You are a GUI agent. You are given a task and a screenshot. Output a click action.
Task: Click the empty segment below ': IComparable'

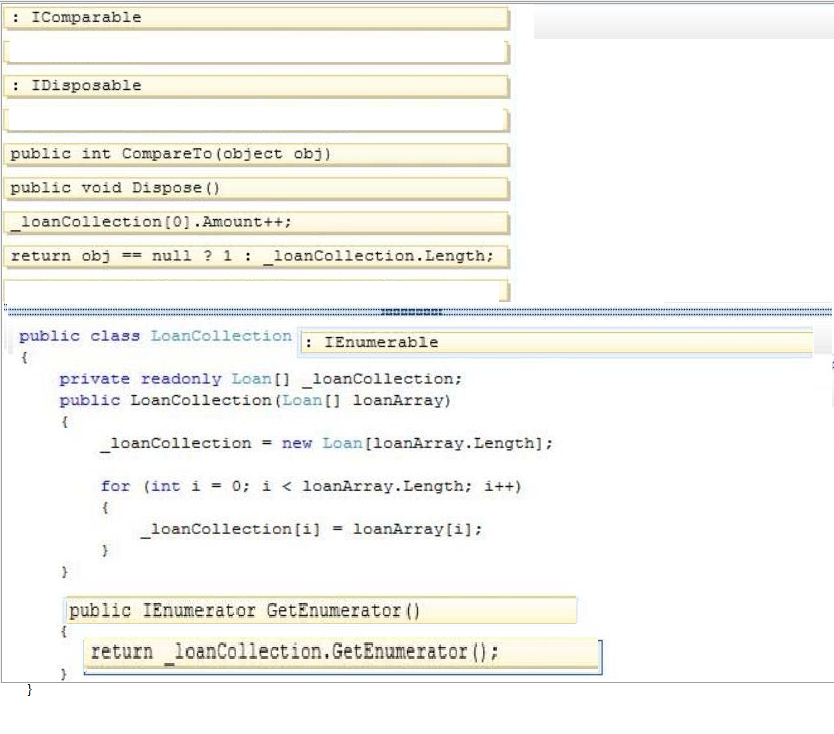coord(256,52)
